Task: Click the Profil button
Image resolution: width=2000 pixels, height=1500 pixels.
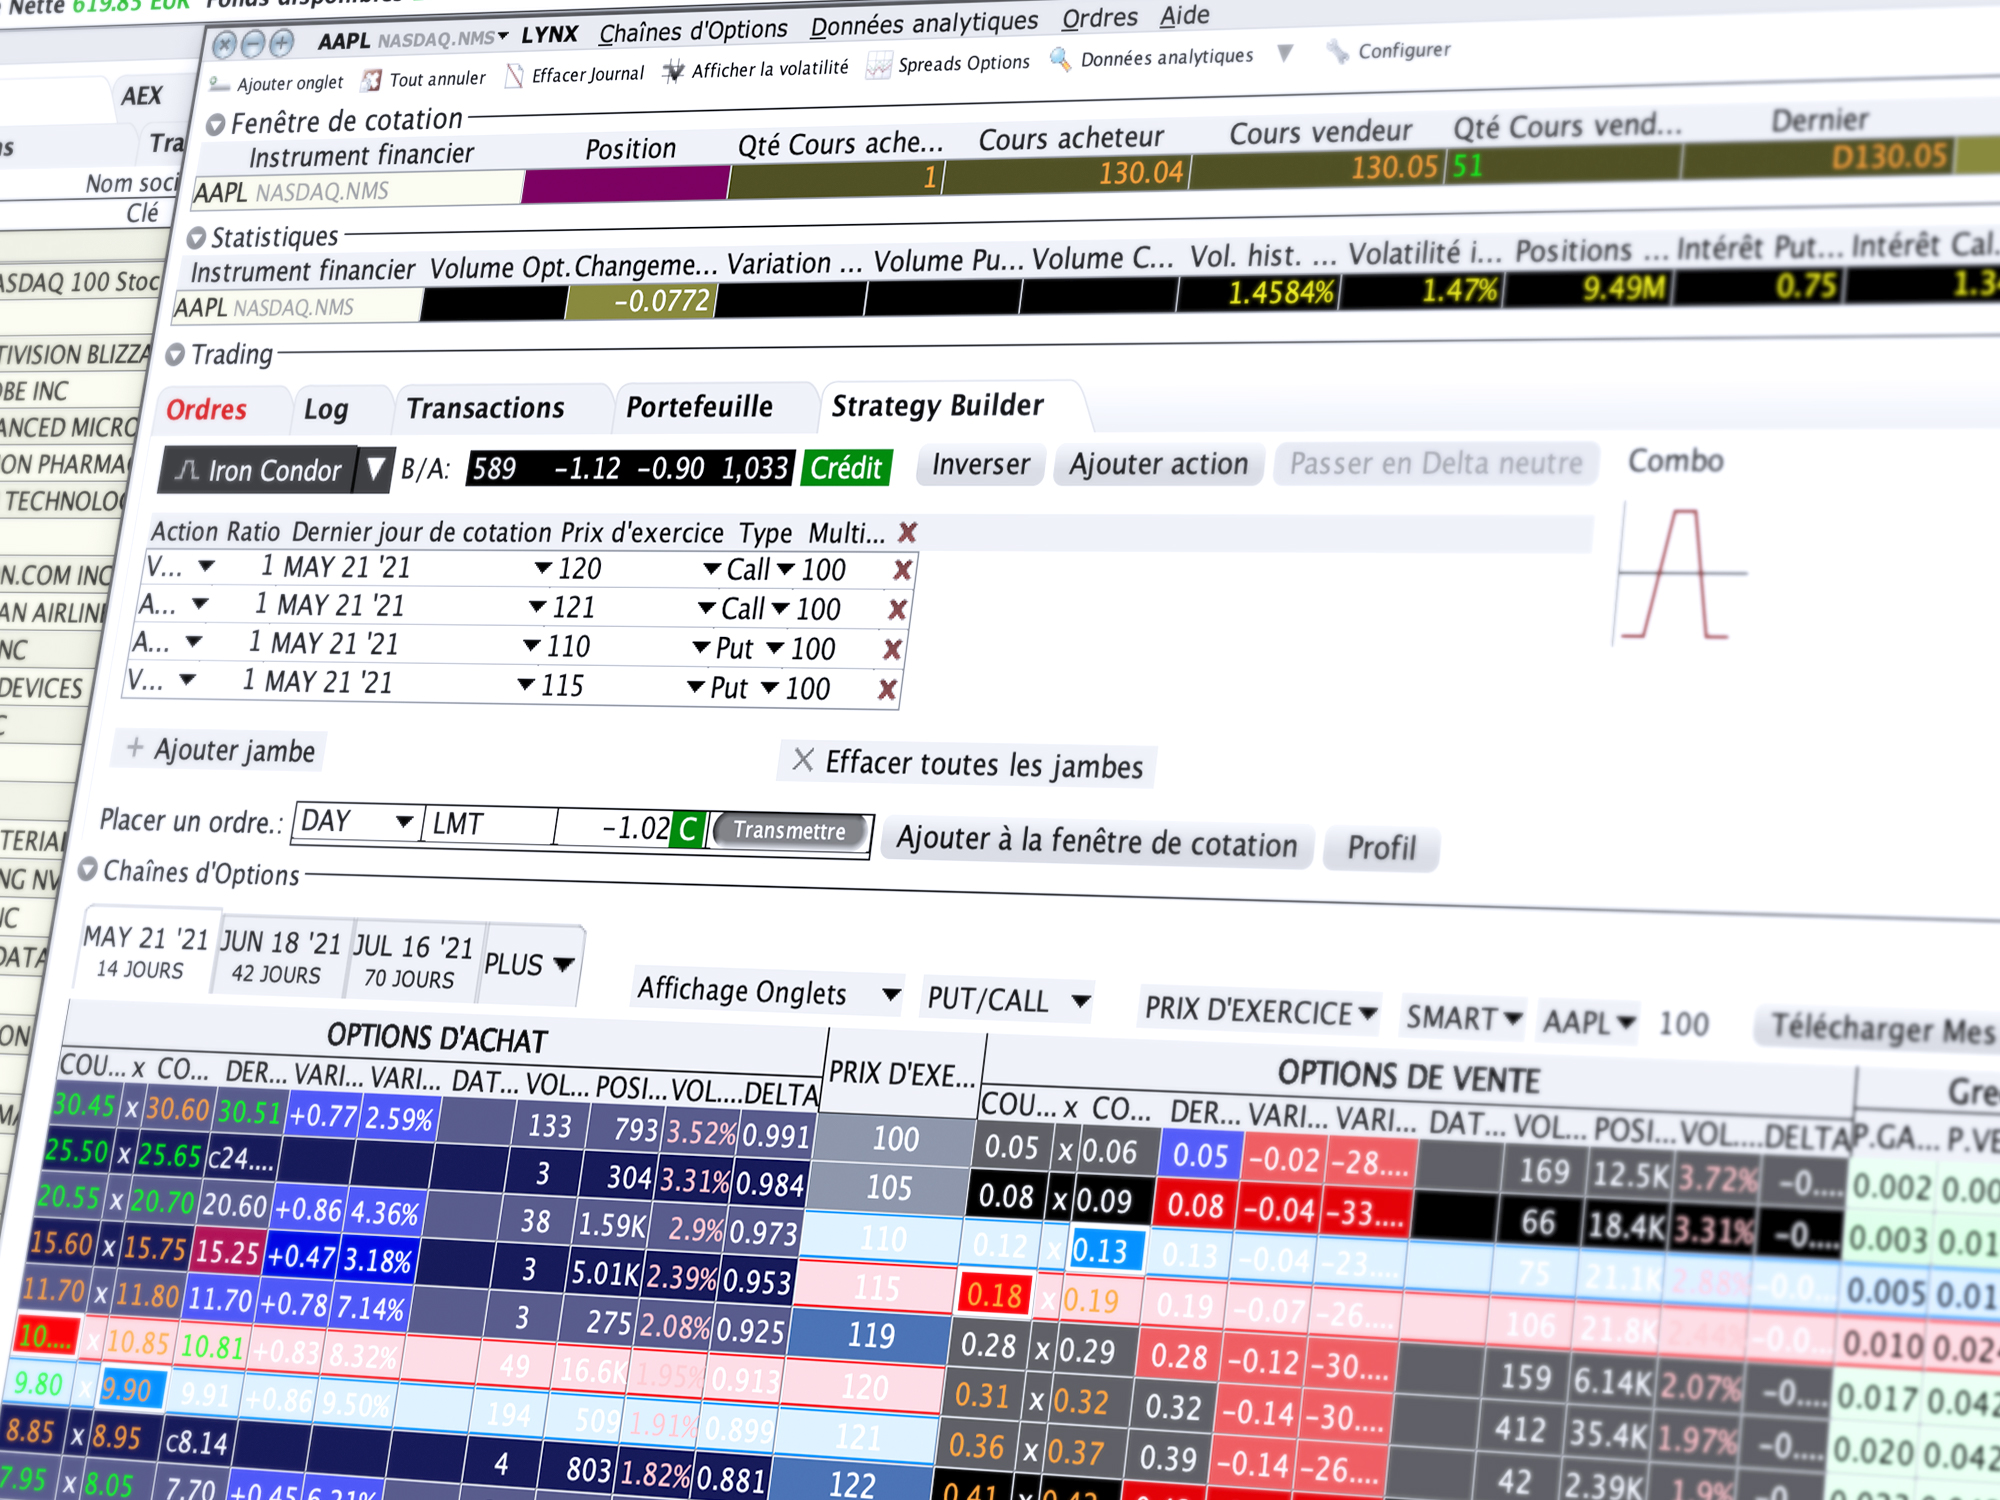Action: coord(1381,848)
